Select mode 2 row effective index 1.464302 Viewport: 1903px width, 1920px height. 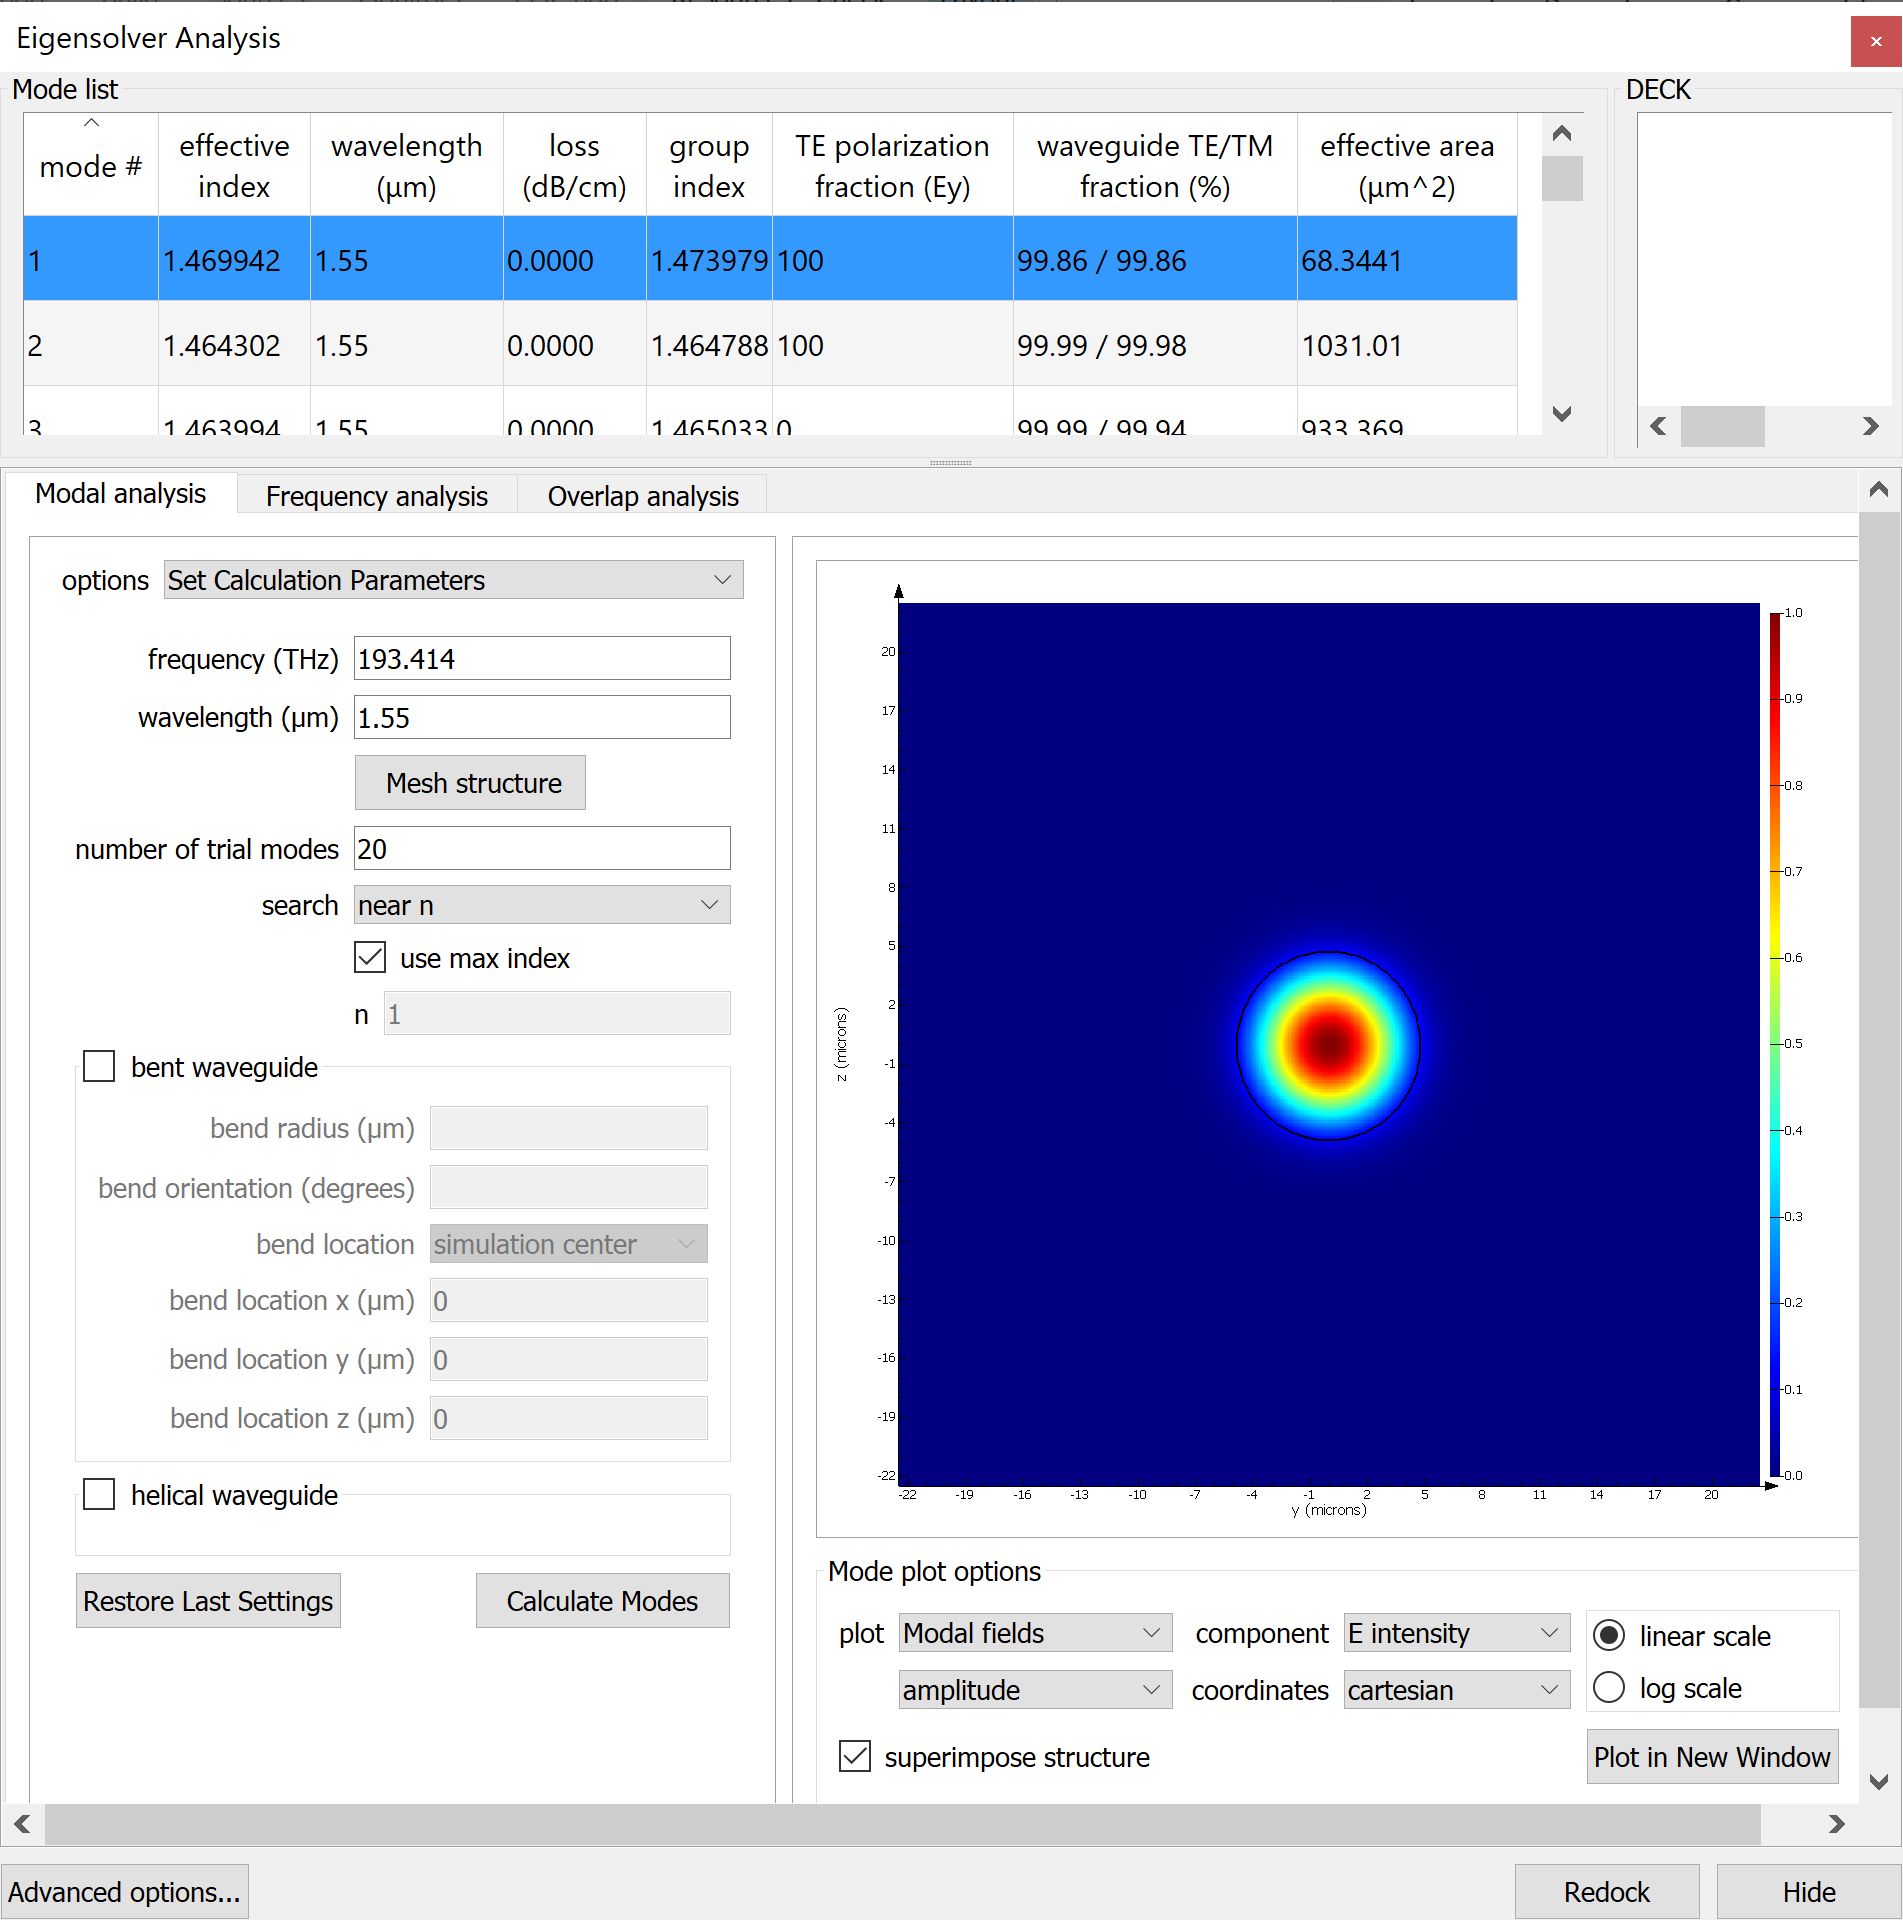[x=234, y=345]
